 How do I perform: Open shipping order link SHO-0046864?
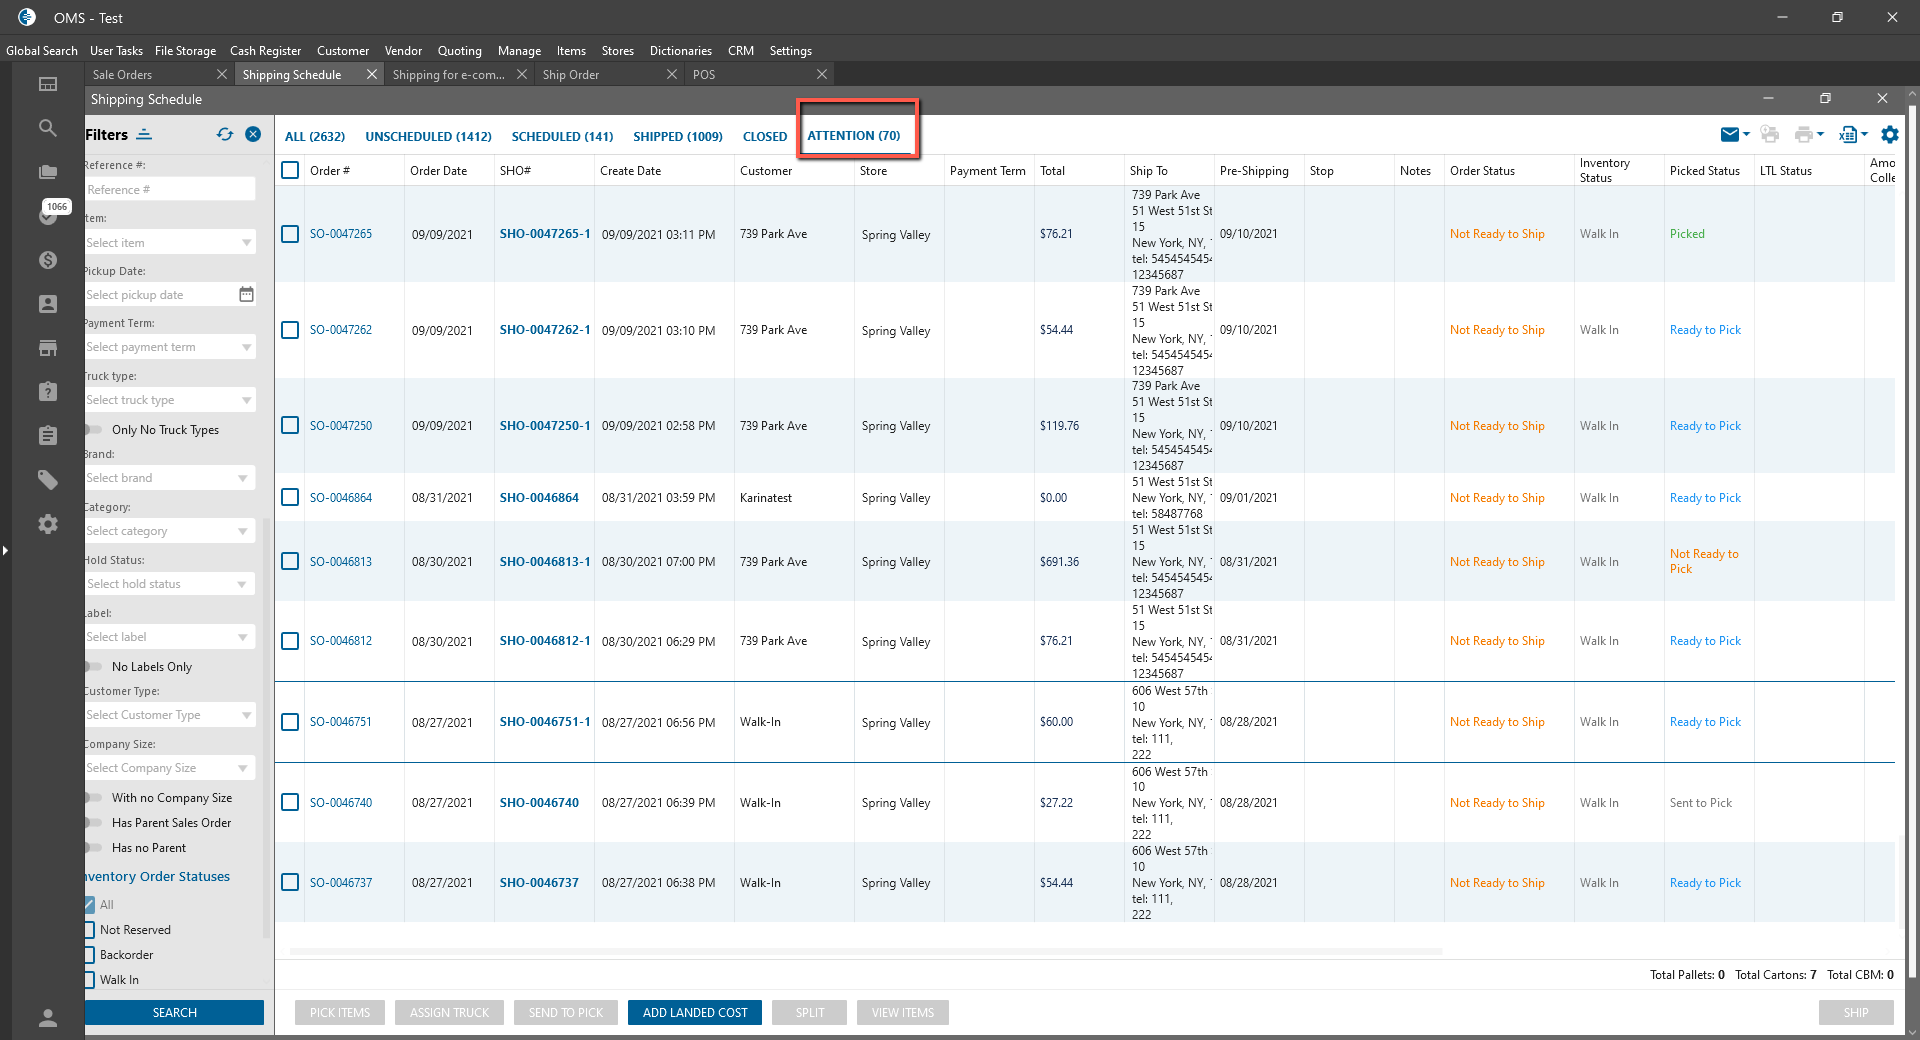[539, 498]
